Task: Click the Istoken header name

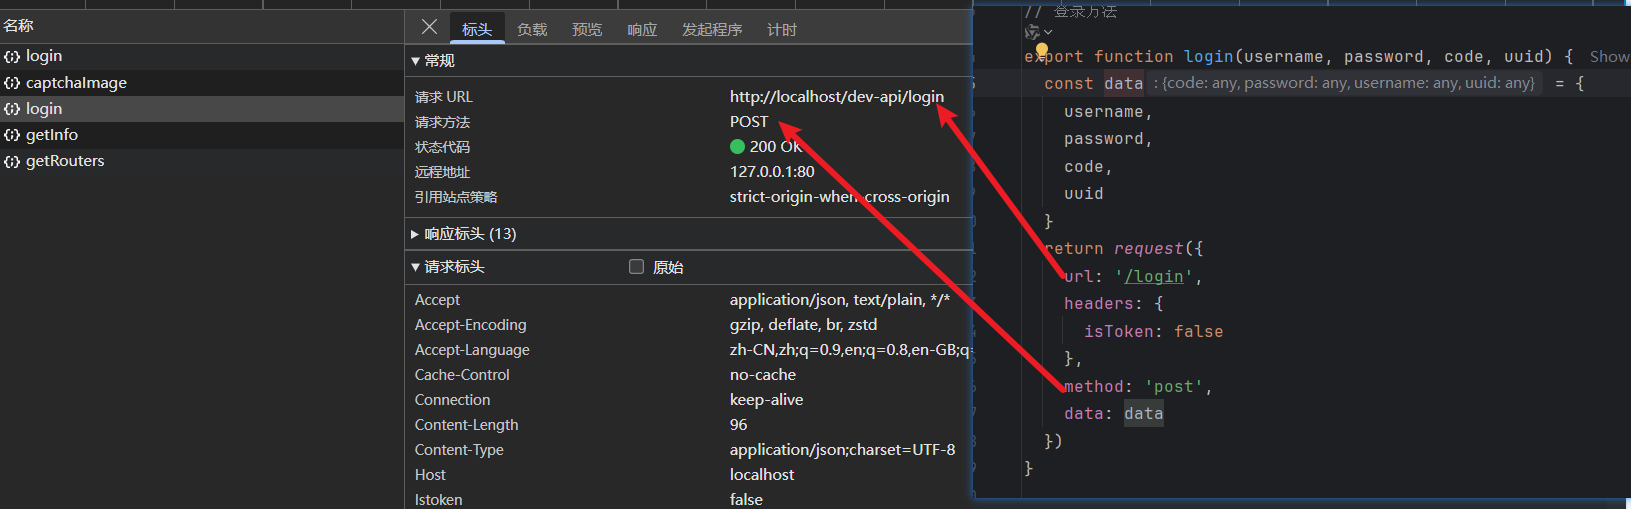Action: pyautogui.click(x=438, y=499)
